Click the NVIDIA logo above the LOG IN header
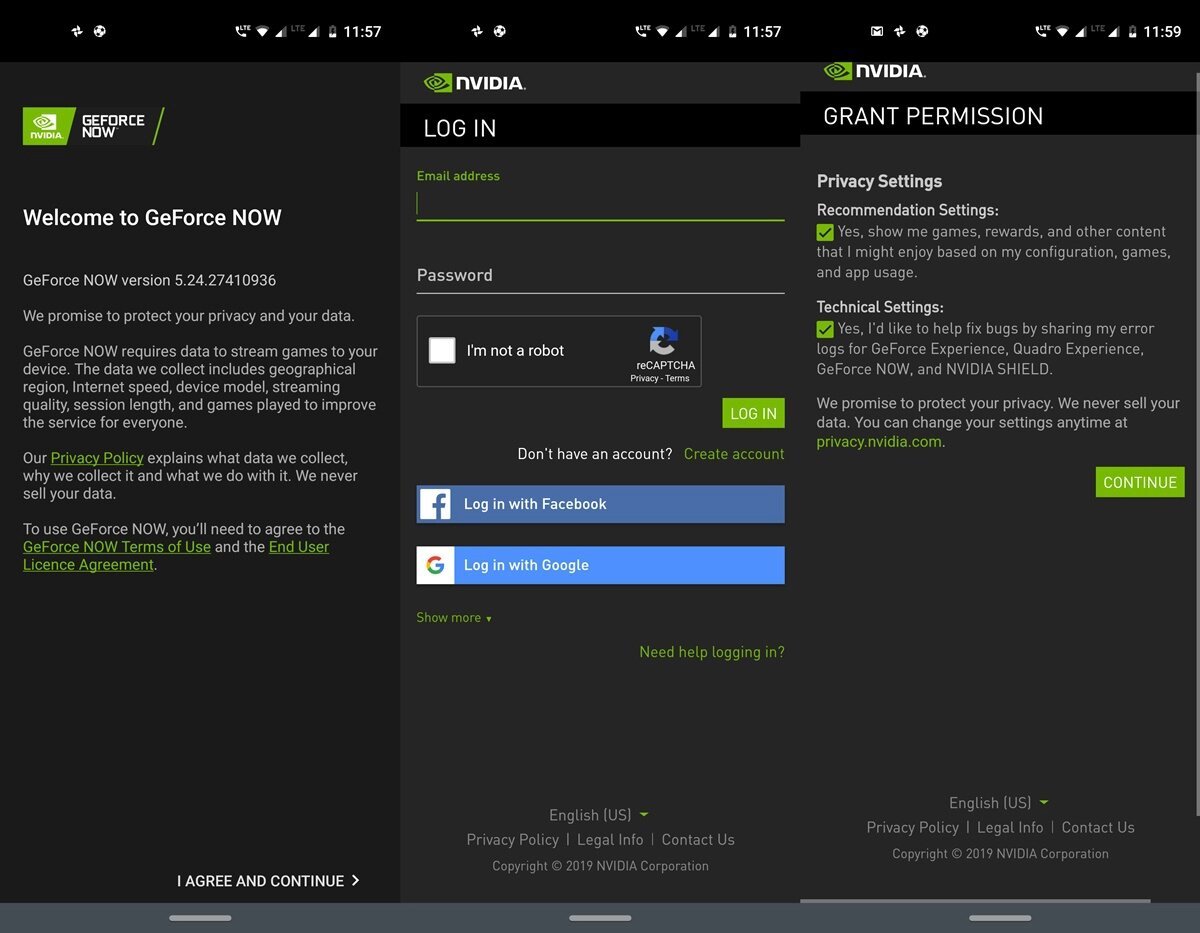 (x=475, y=83)
